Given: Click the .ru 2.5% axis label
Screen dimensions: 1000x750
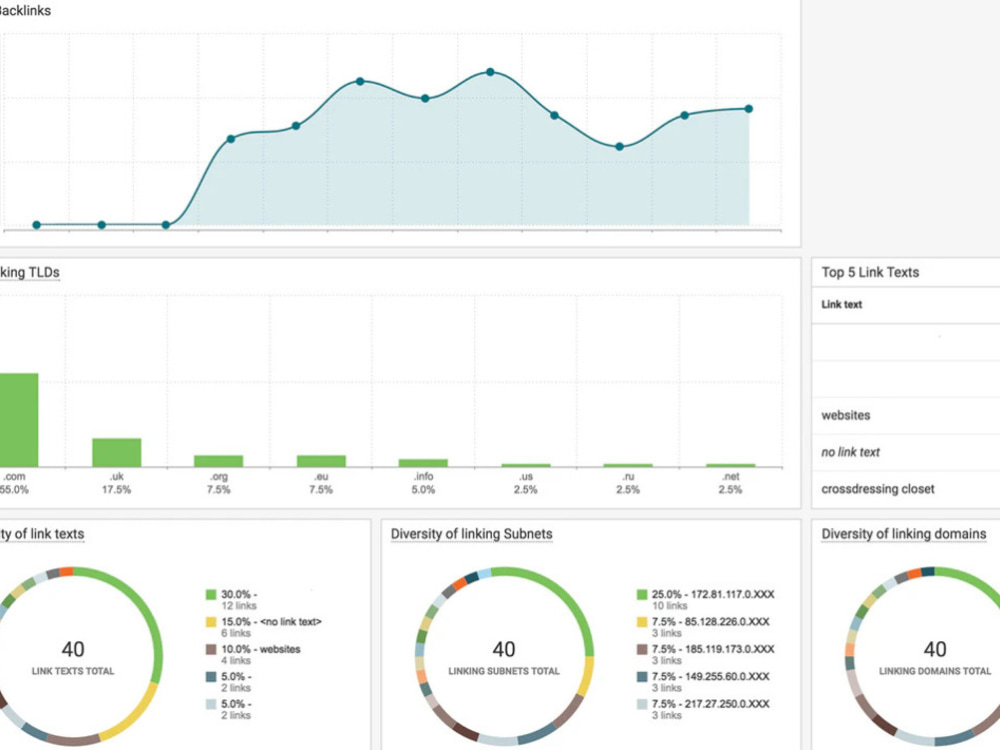Looking at the screenshot, I should click(x=628, y=483).
